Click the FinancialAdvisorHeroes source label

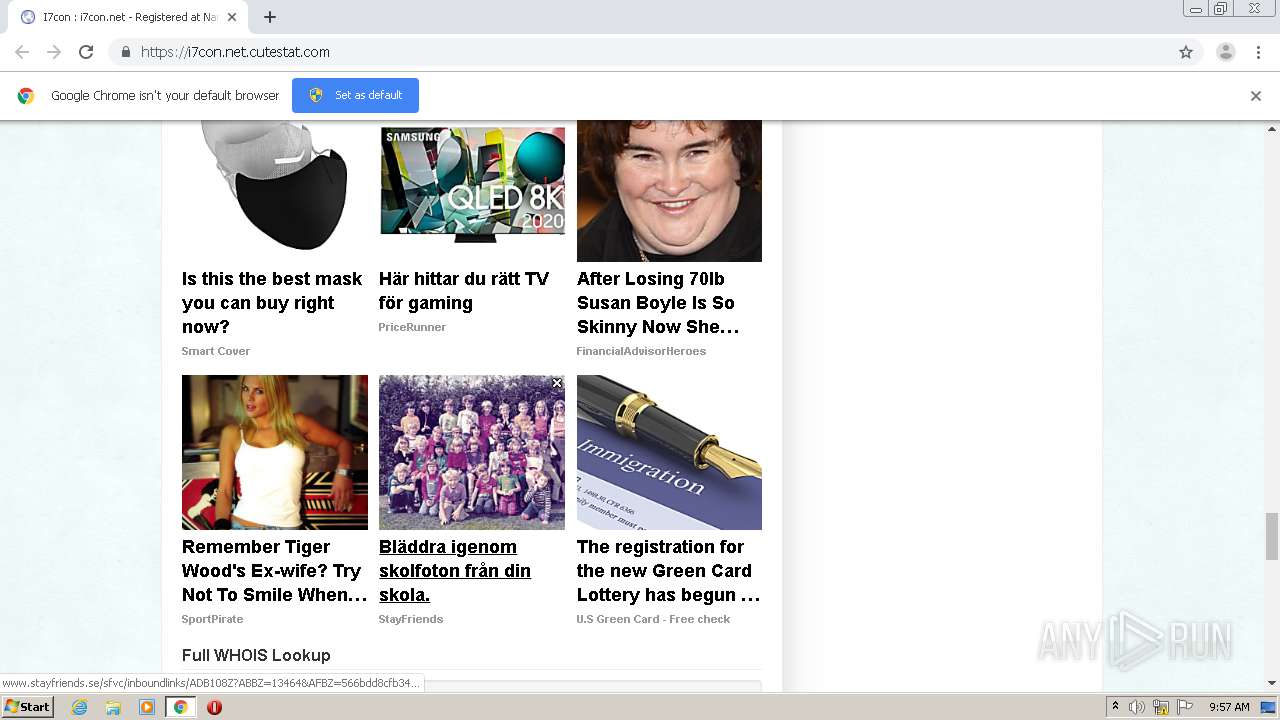[x=641, y=351]
